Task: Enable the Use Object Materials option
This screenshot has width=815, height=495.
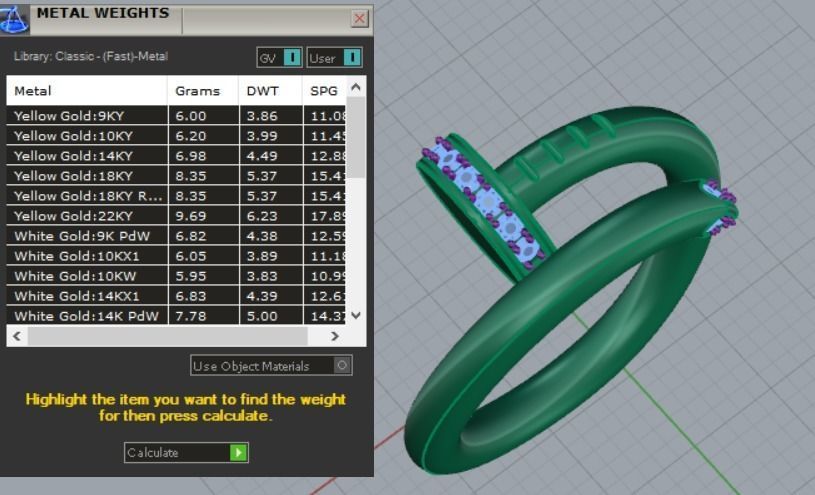Action: [271, 366]
